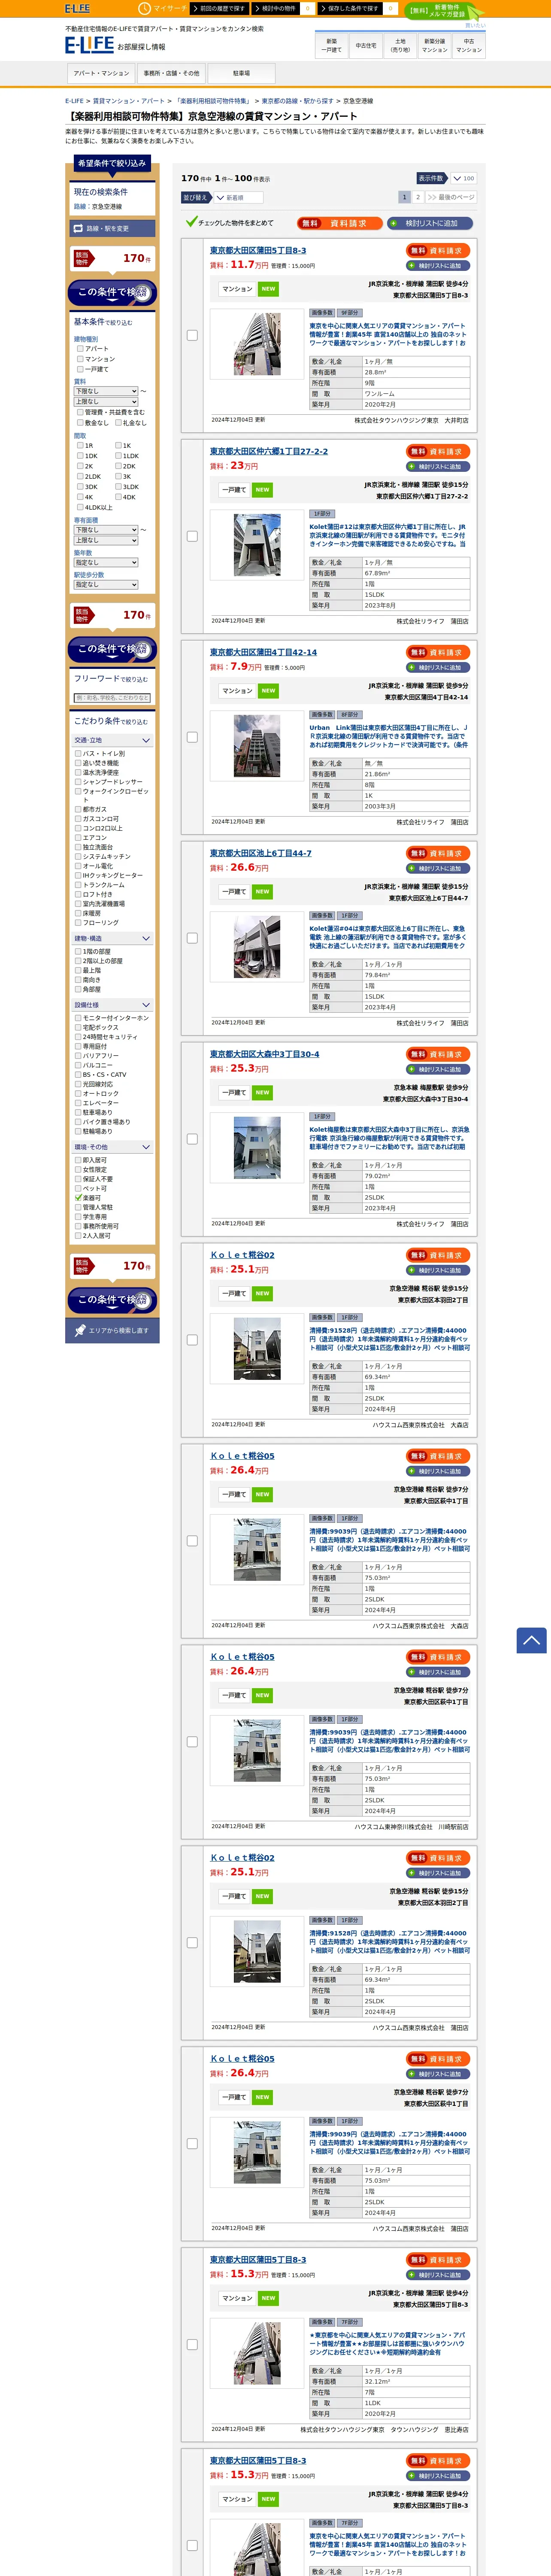This screenshot has width=551, height=2576.
Task: Click the 最後のページ double-arrow link
Action: click(451, 197)
